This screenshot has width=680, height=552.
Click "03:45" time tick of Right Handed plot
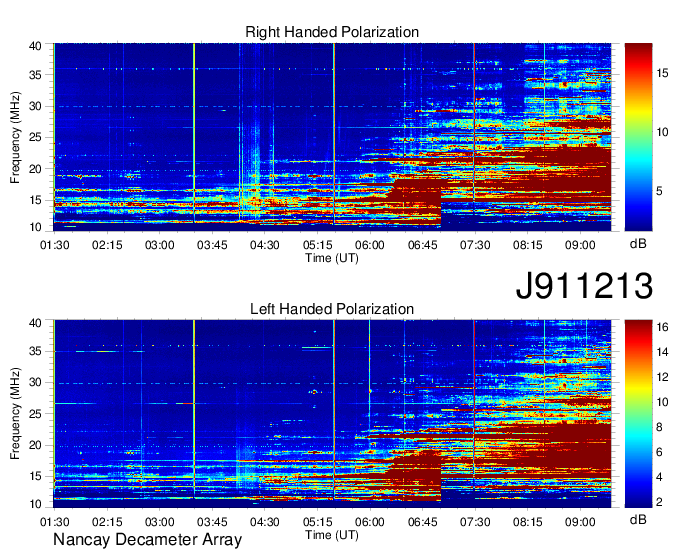(212, 245)
